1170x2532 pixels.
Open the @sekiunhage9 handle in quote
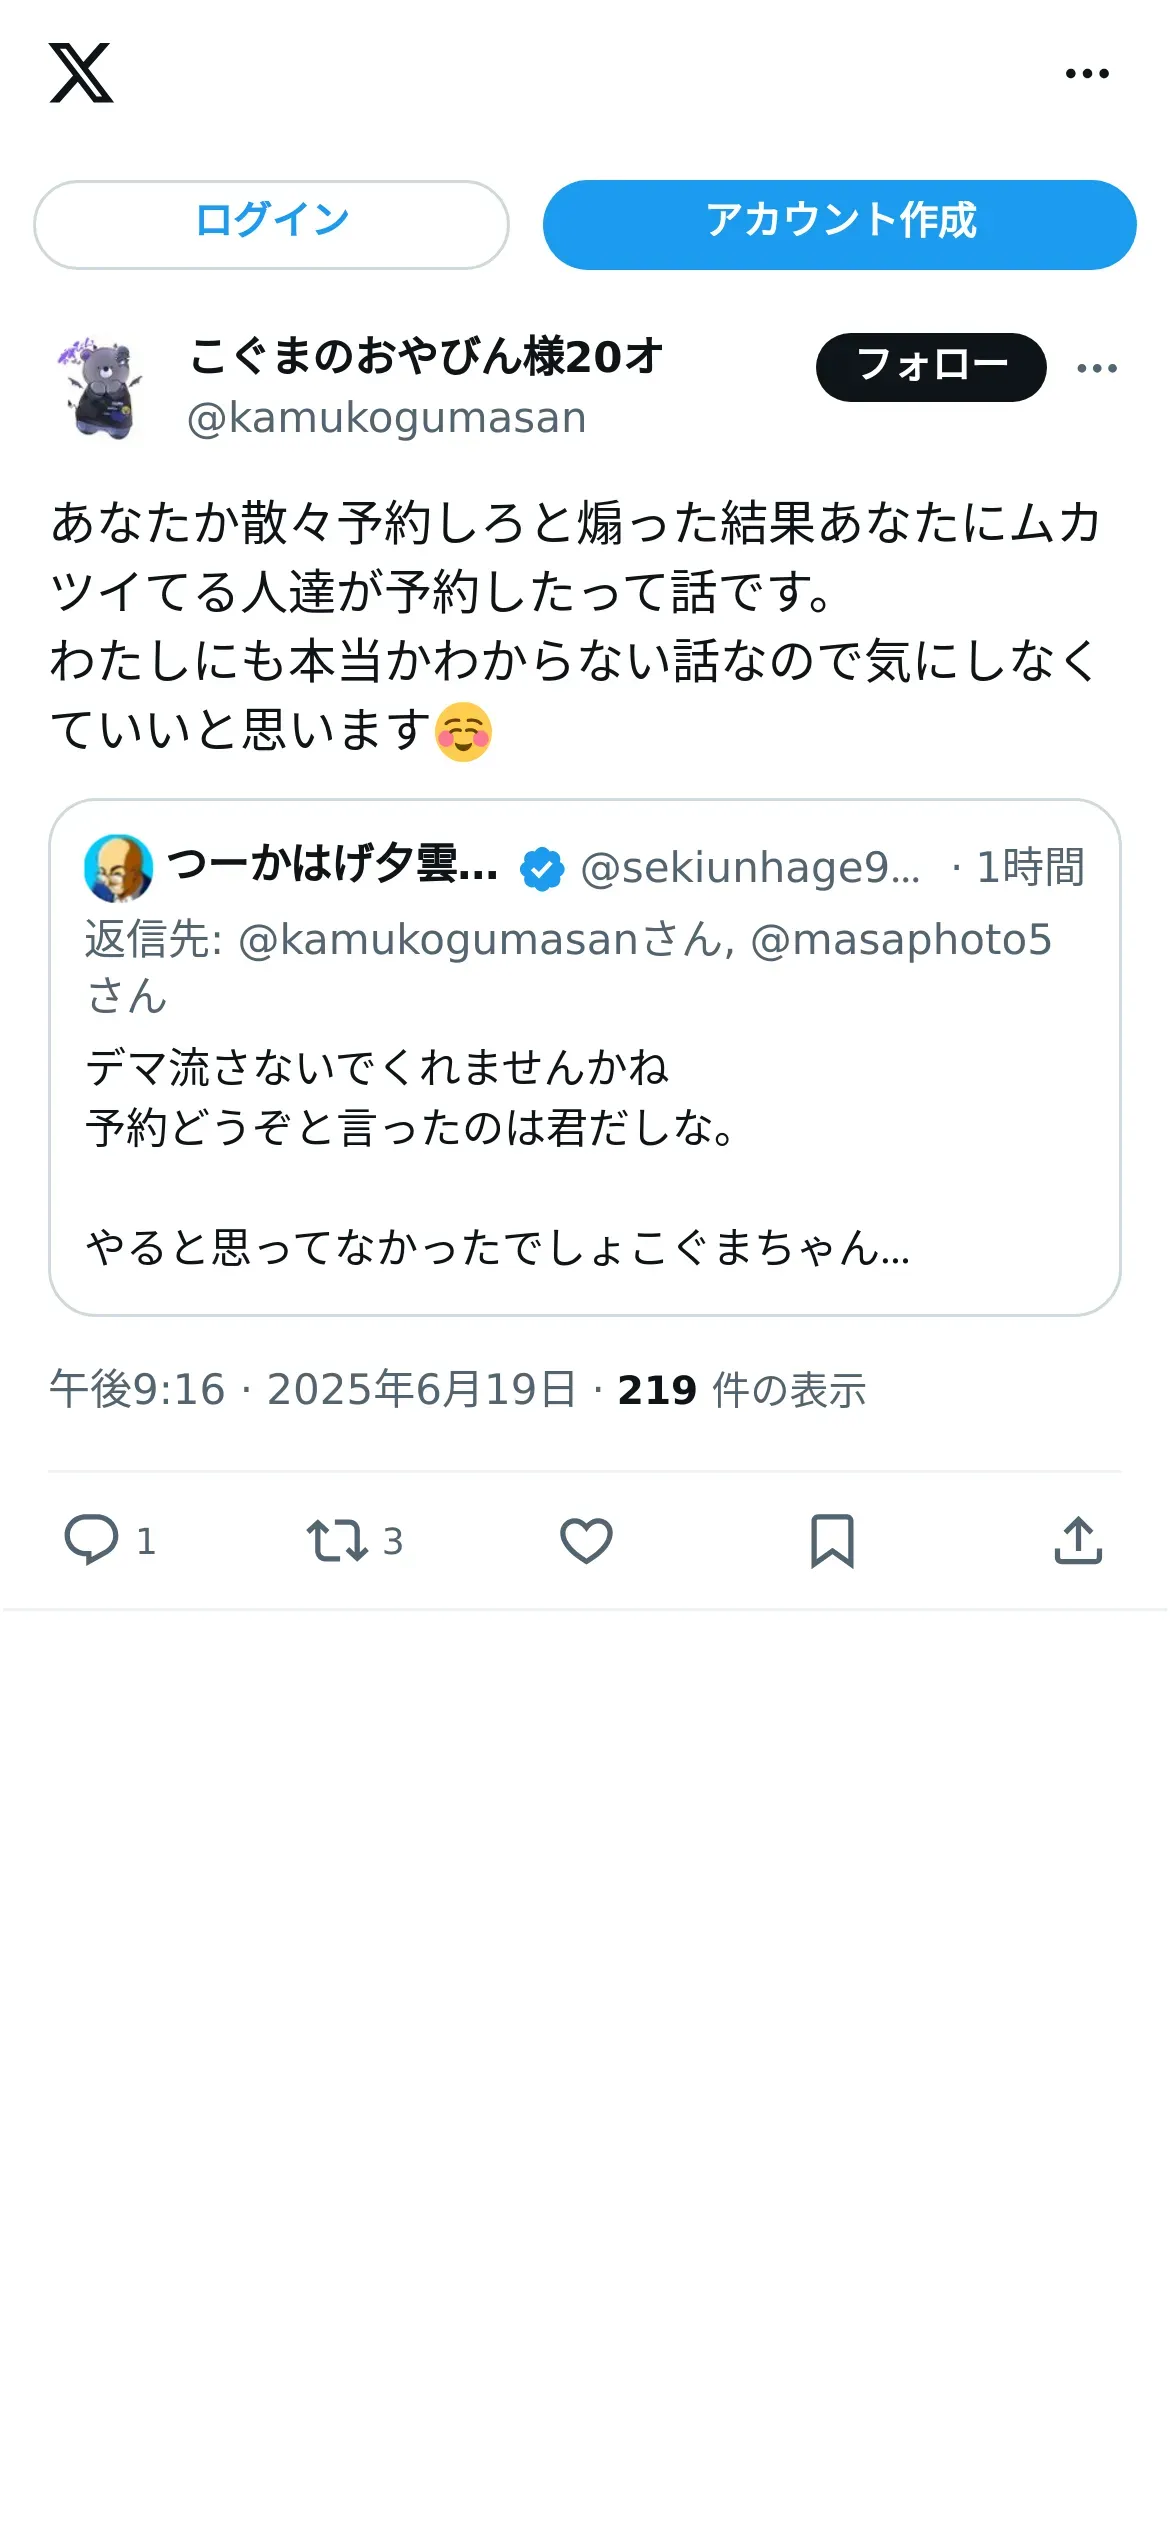click(750, 868)
